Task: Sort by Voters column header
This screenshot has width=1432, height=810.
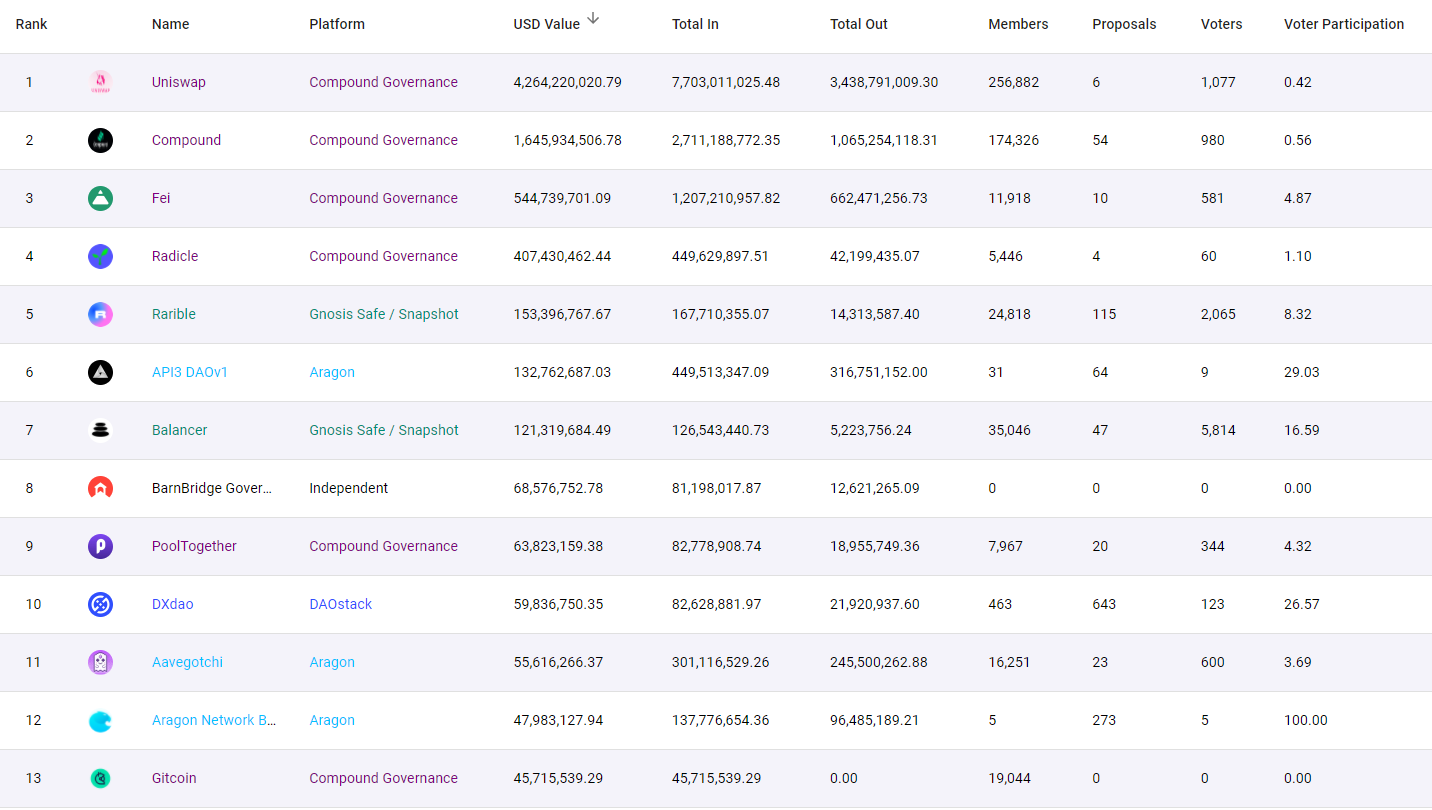Action: pyautogui.click(x=1221, y=24)
